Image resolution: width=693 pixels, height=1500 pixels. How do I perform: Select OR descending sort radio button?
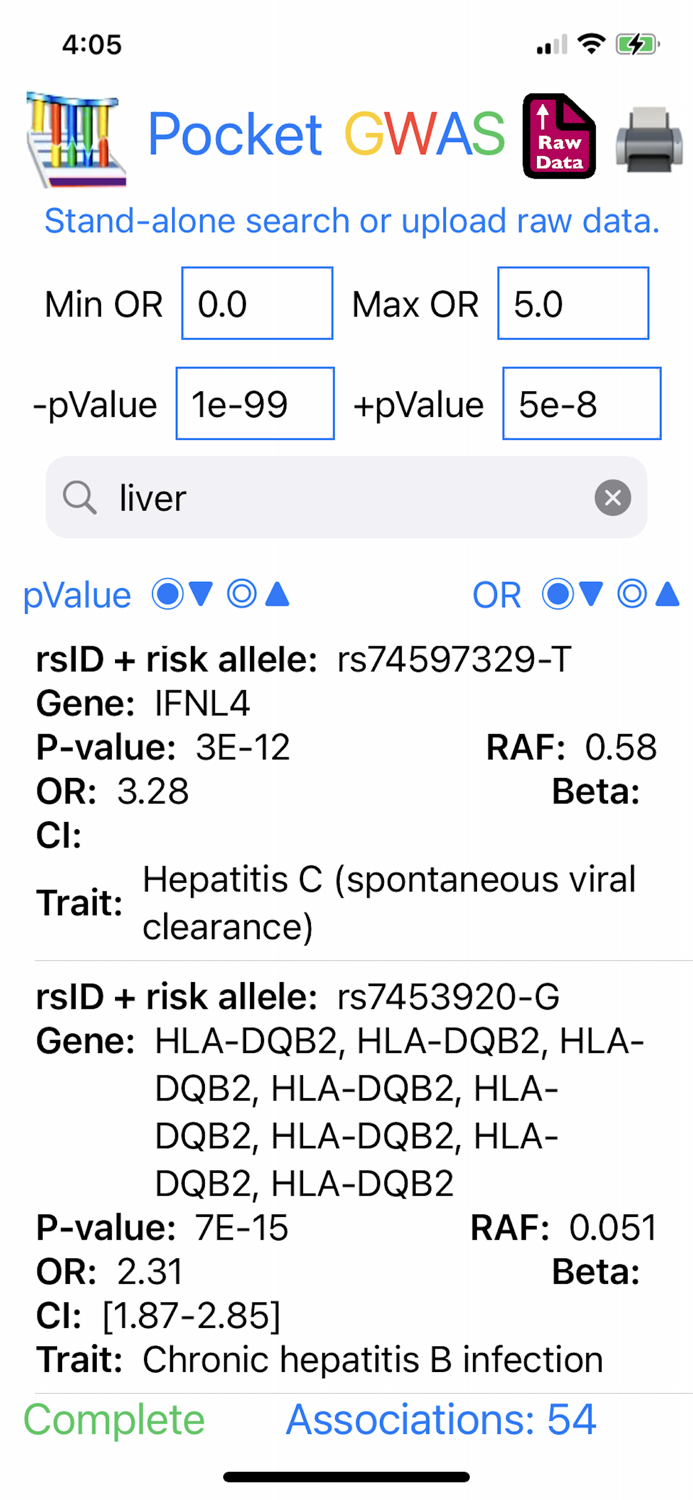coord(572,595)
